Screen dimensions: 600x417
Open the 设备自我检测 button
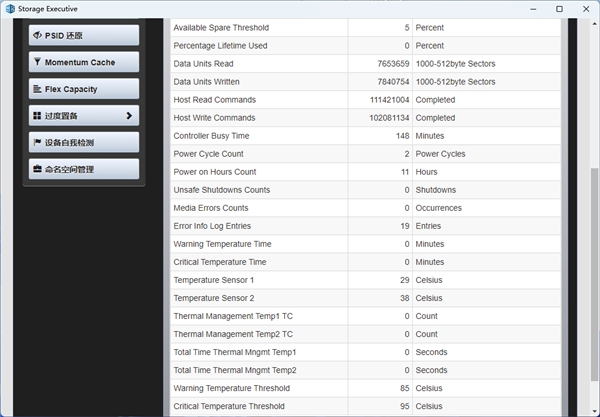pos(84,142)
